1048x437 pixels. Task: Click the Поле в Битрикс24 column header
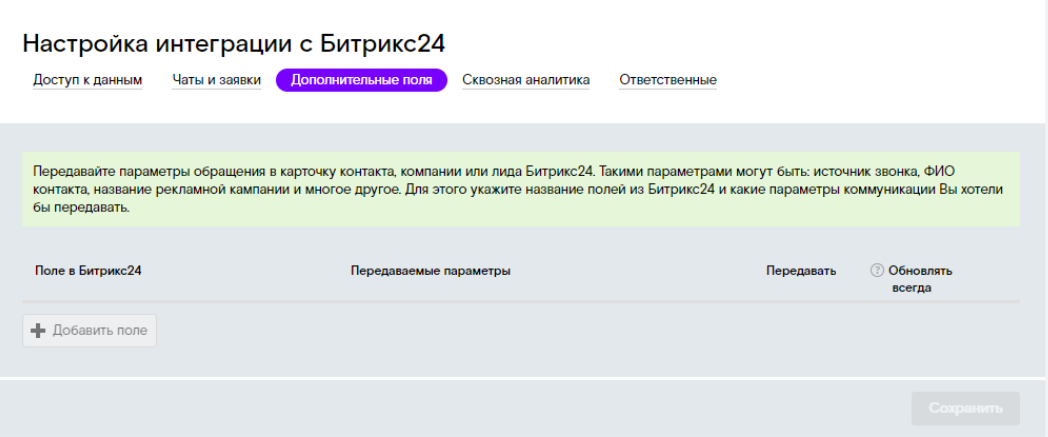tap(88, 271)
